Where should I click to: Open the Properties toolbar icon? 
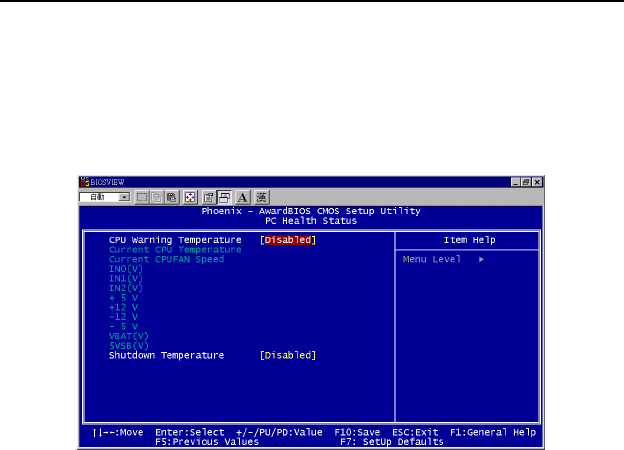tap(209, 197)
